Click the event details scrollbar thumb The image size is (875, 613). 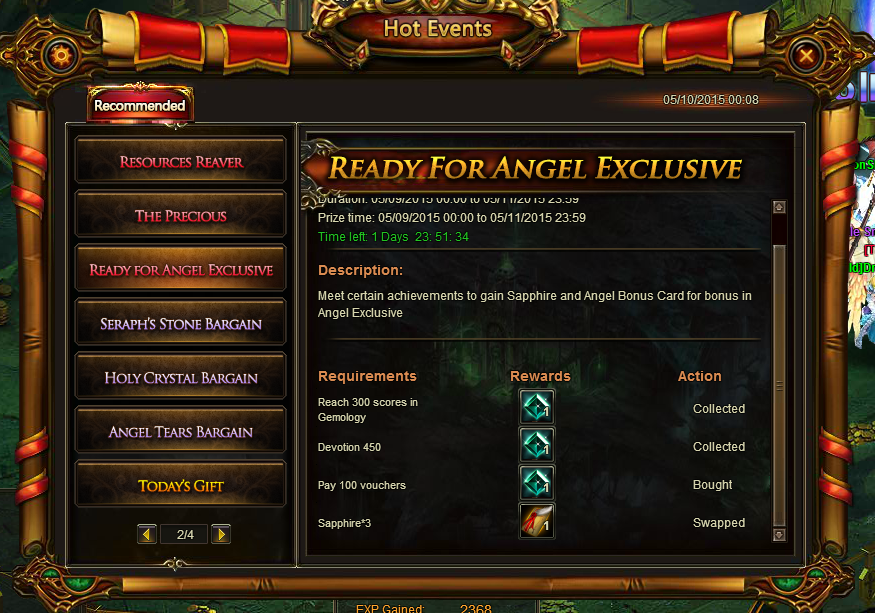[x=779, y=385]
